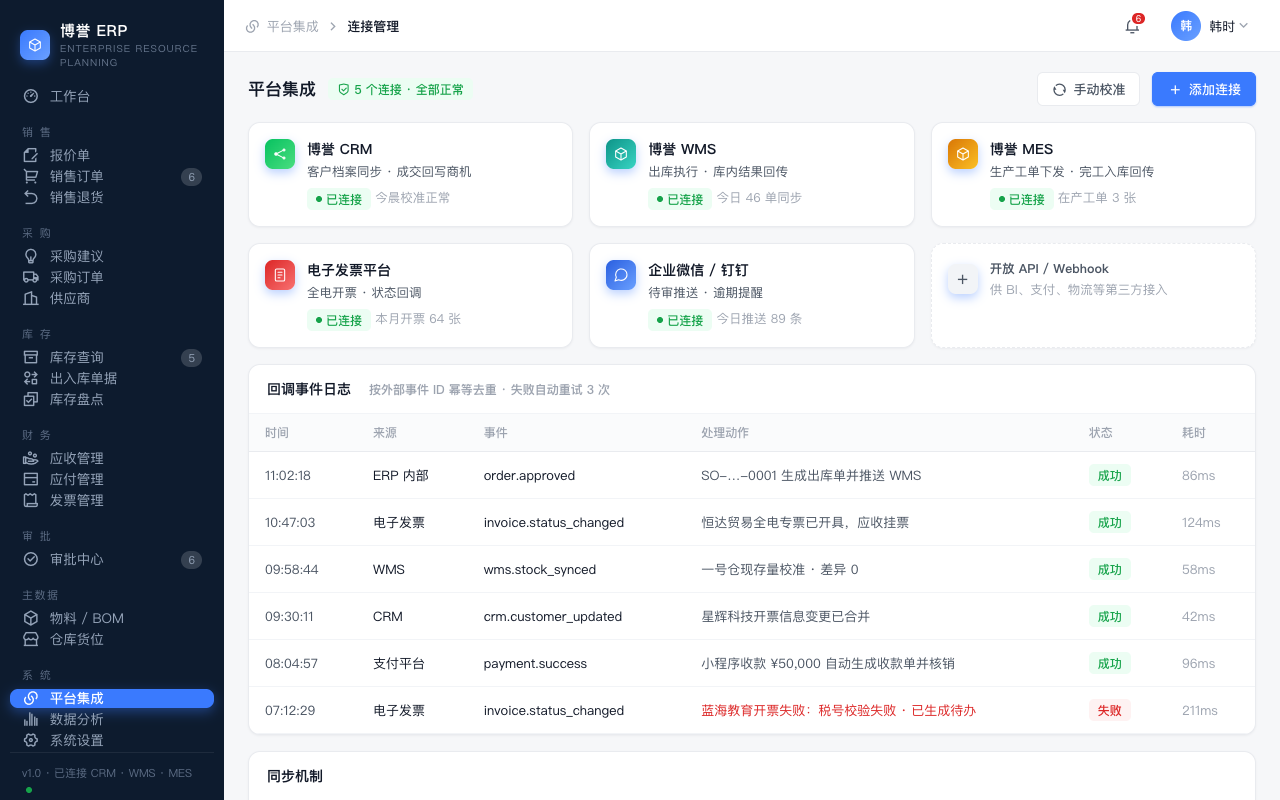The width and height of the screenshot is (1280, 800).
Task: Click the 博誉 WMS teal cube icon
Action: coord(621,154)
